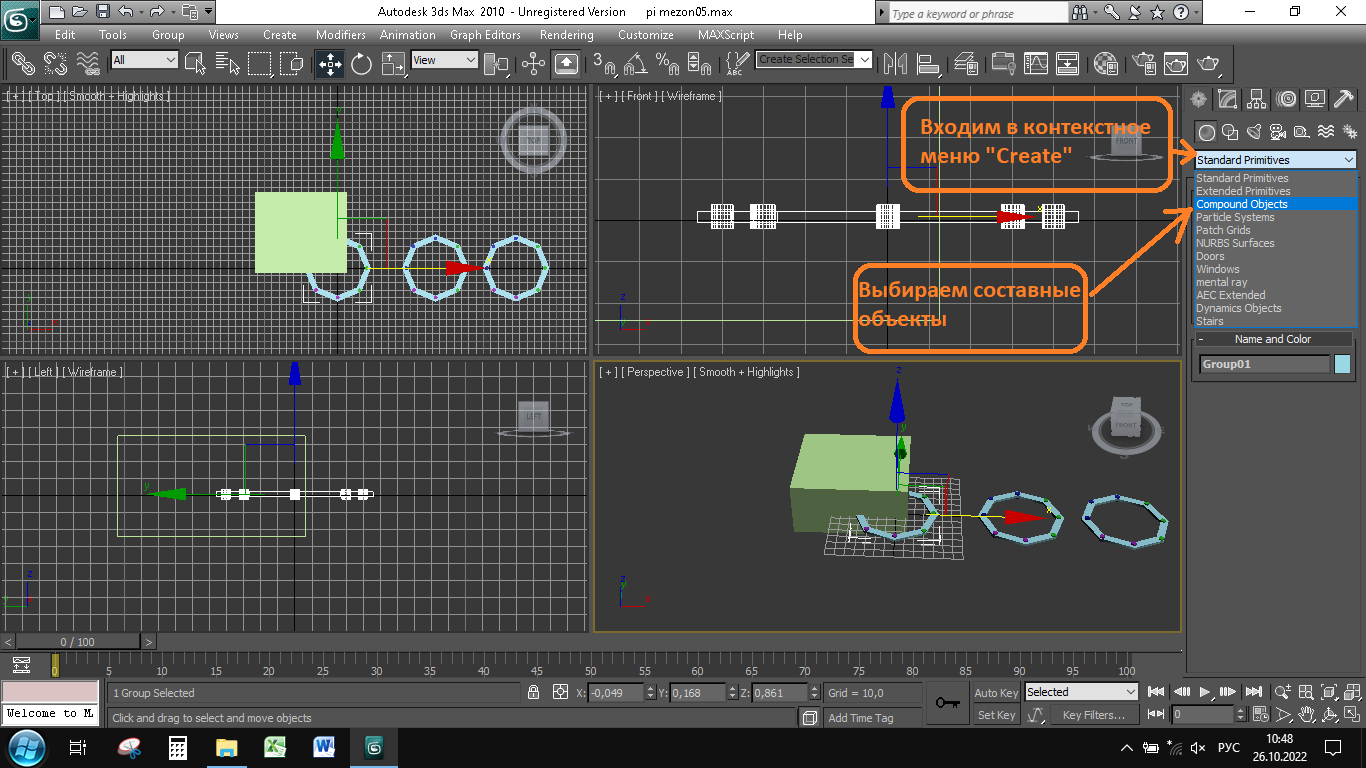
Task: Open the Selected key filter dropdown
Action: coord(1082,692)
